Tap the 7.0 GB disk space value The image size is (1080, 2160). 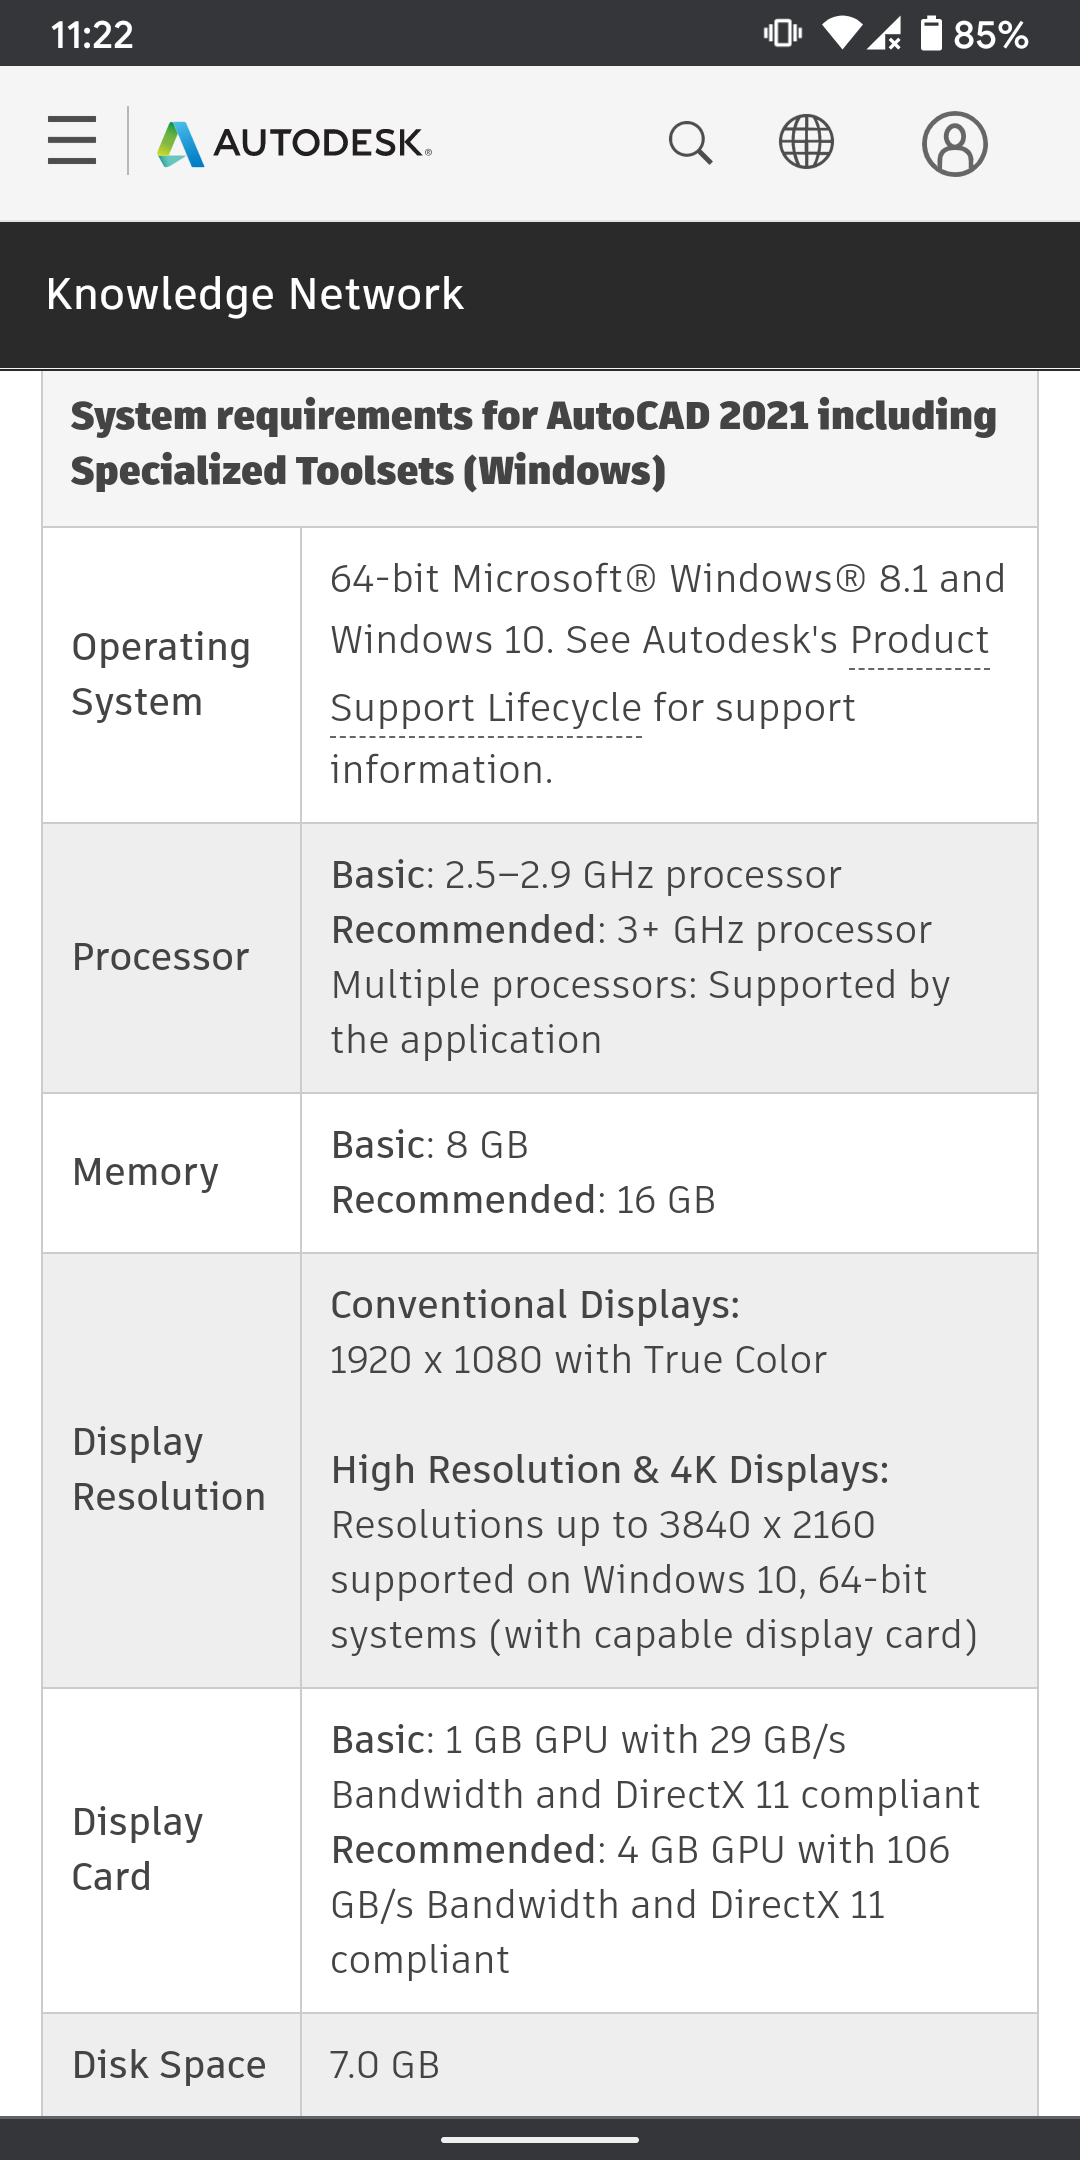point(385,2065)
